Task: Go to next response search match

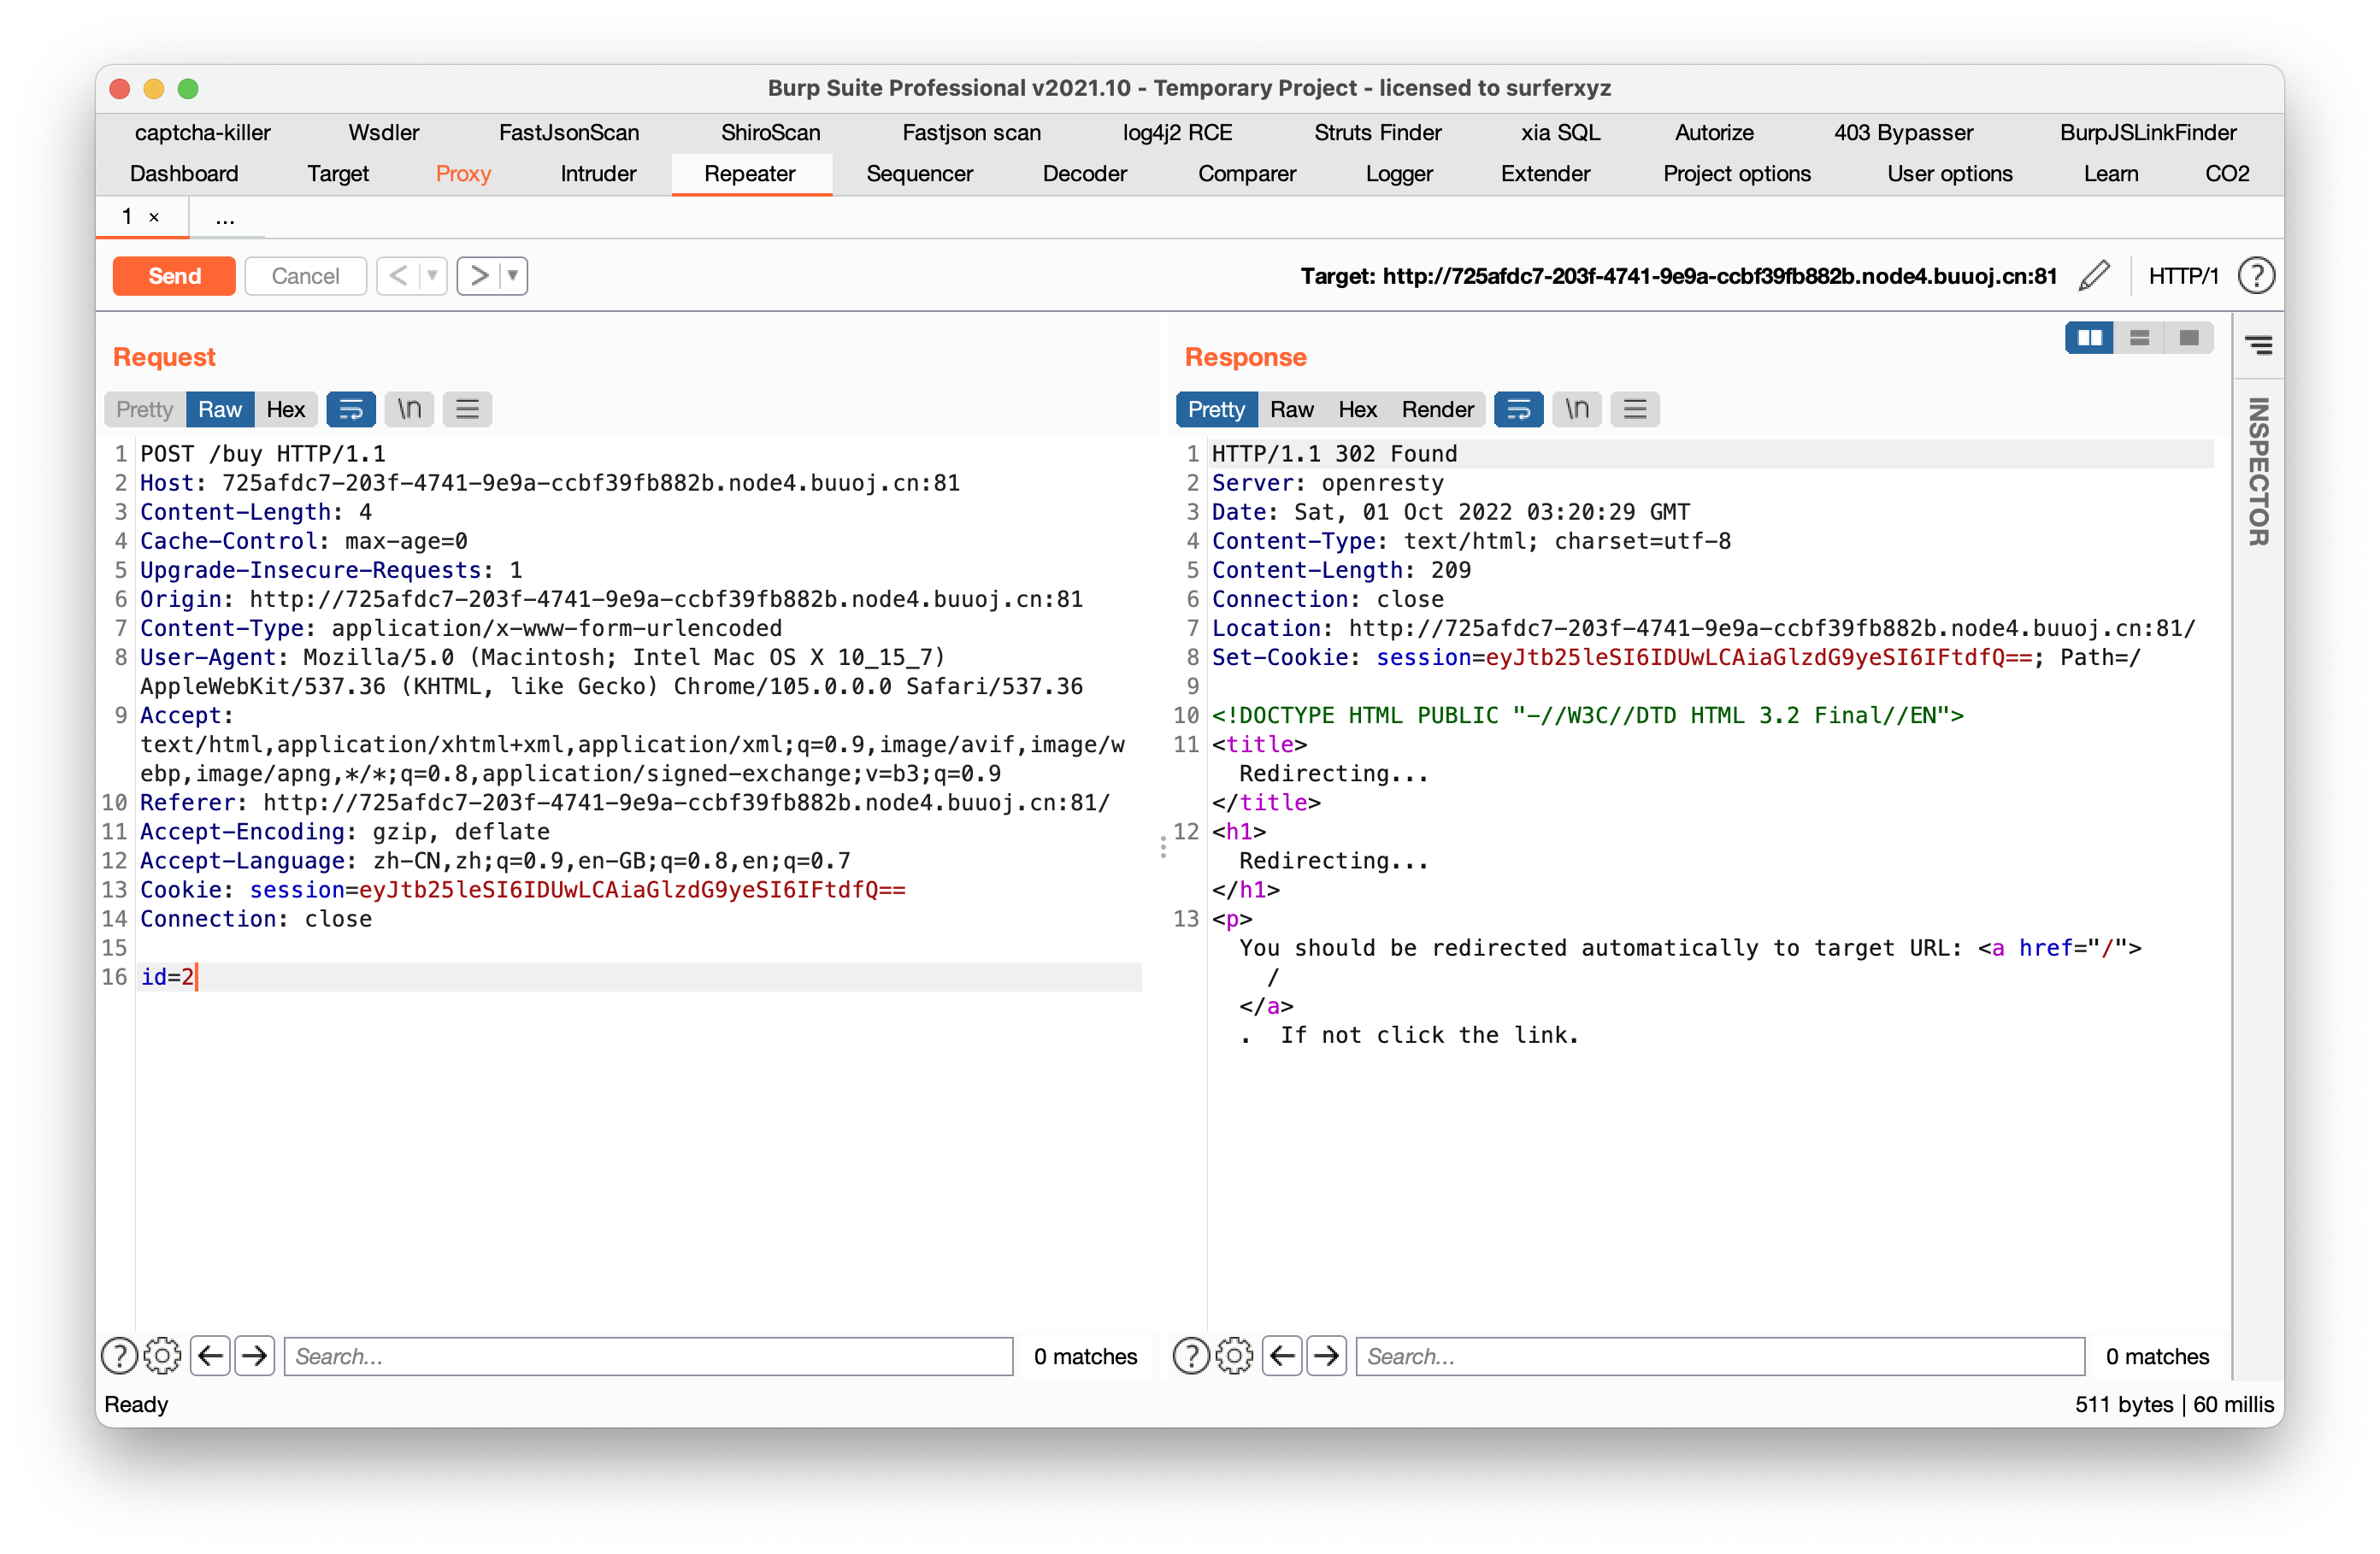Action: pyautogui.click(x=1326, y=1356)
